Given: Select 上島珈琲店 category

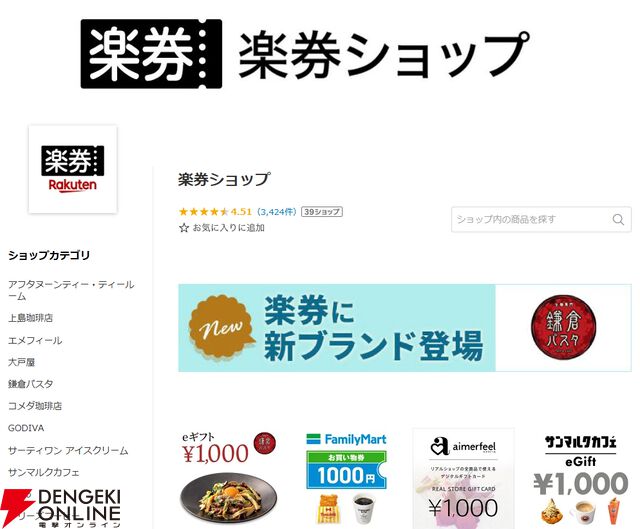Looking at the screenshot, I should click(x=31, y=318).
